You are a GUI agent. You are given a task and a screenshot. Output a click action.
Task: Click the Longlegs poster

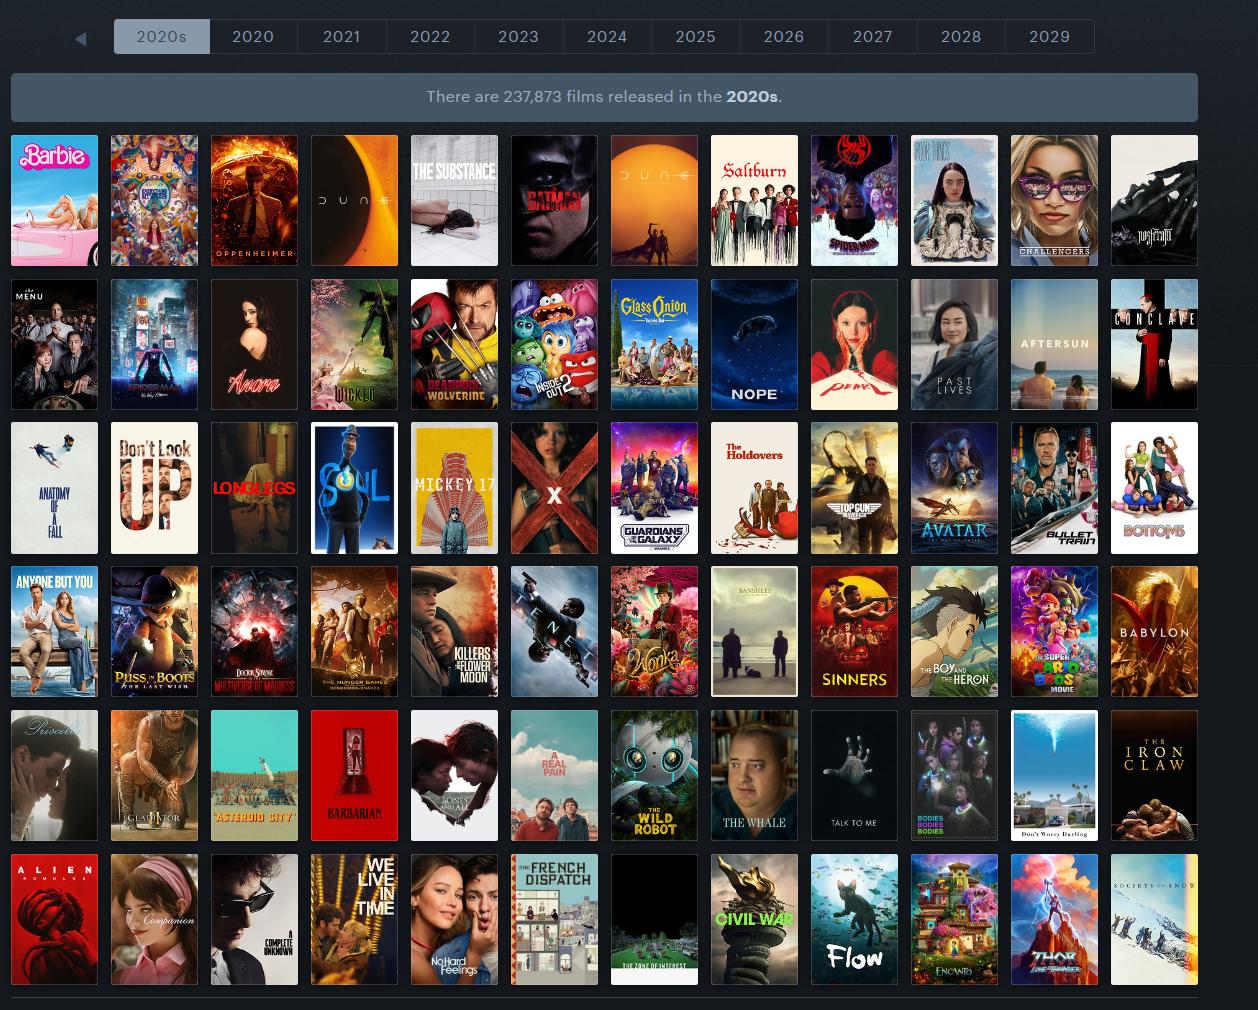click(255, 488)
